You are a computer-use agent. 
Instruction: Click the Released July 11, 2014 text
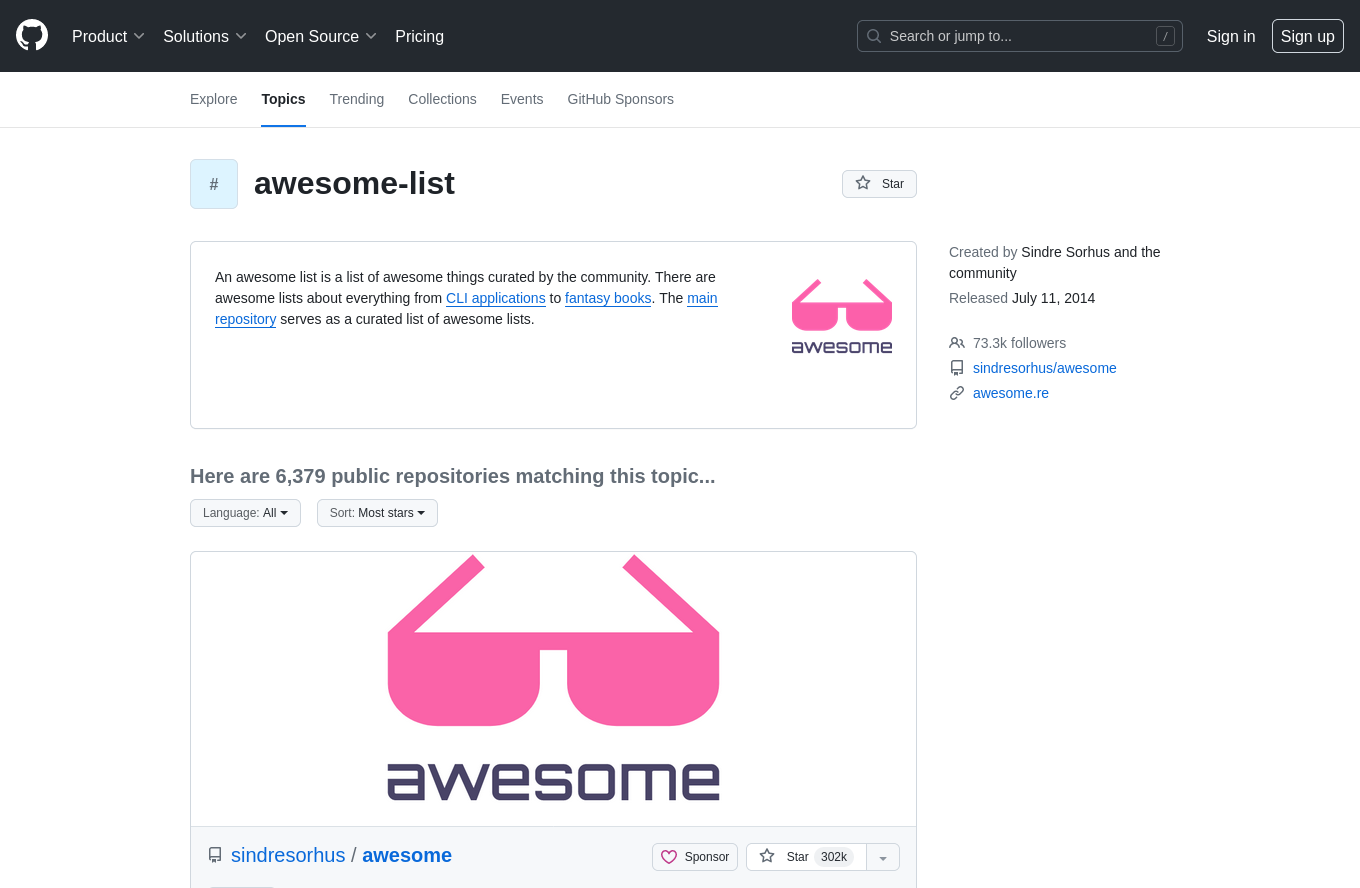pos(1022,298)
